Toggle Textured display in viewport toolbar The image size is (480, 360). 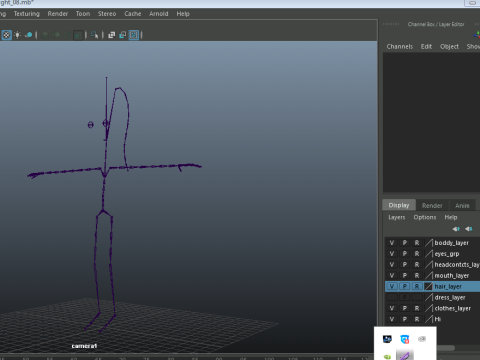pyautogui.click(x=6, y=35)
